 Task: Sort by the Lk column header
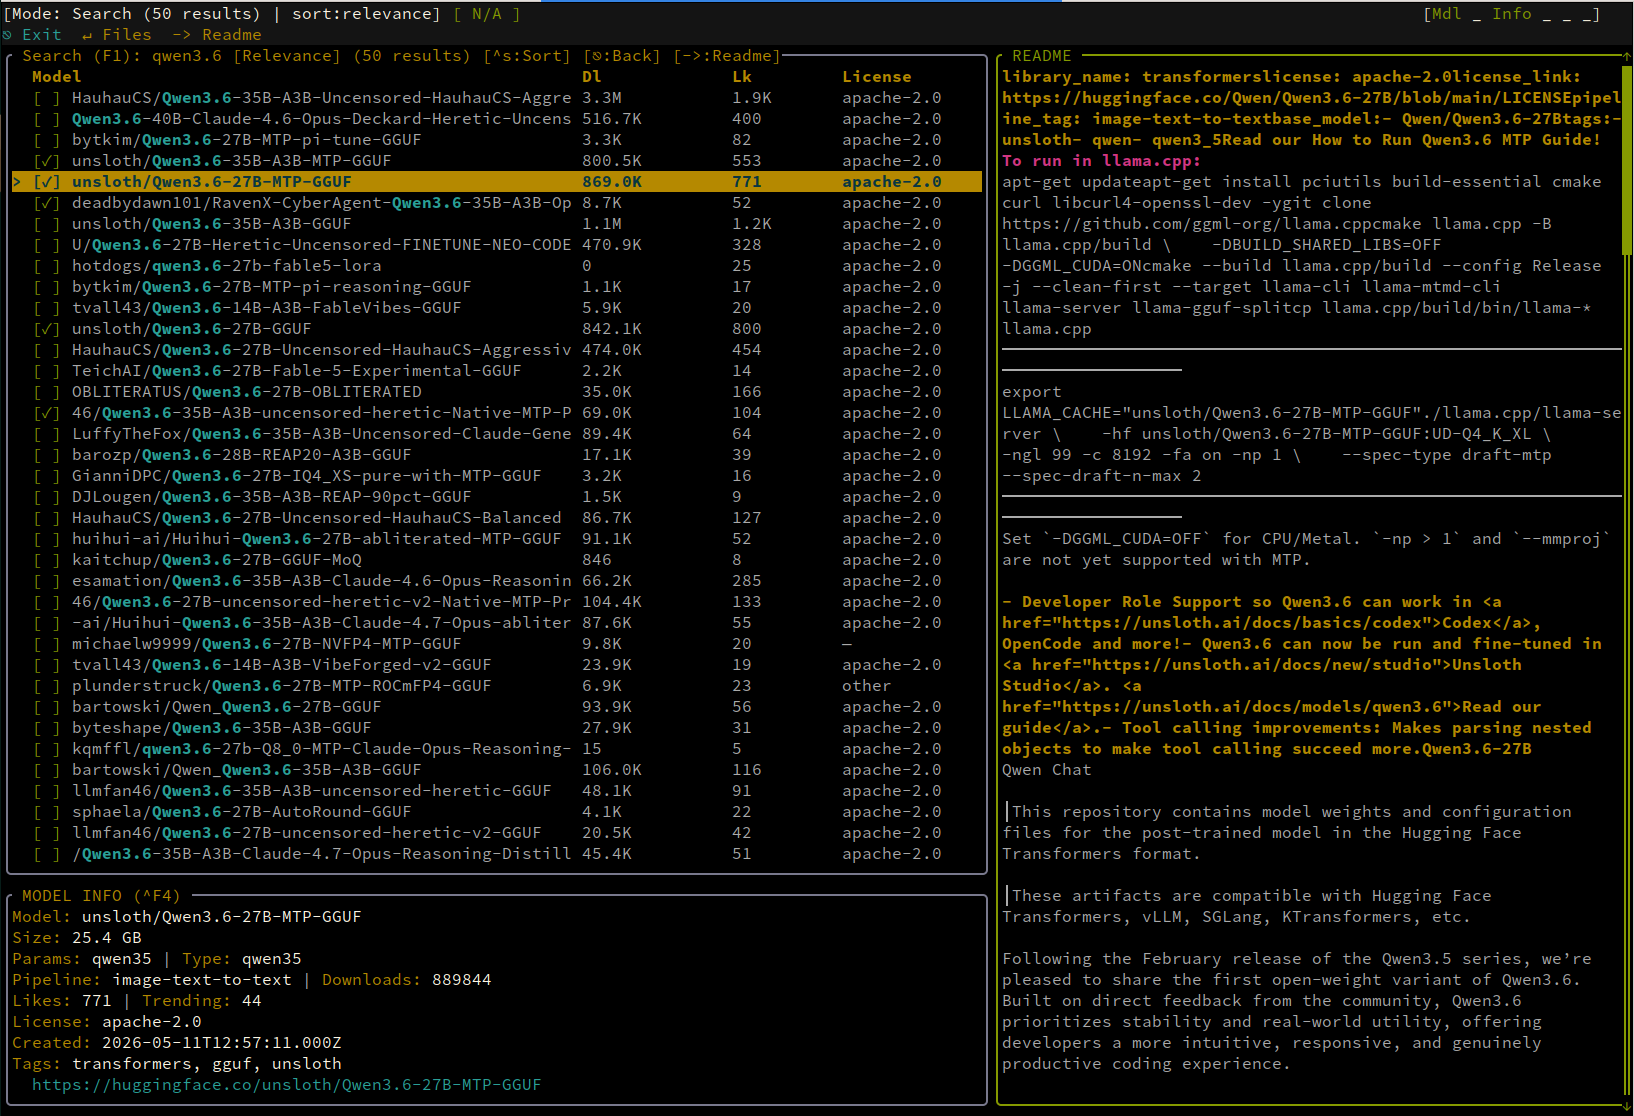pos(742,77)
